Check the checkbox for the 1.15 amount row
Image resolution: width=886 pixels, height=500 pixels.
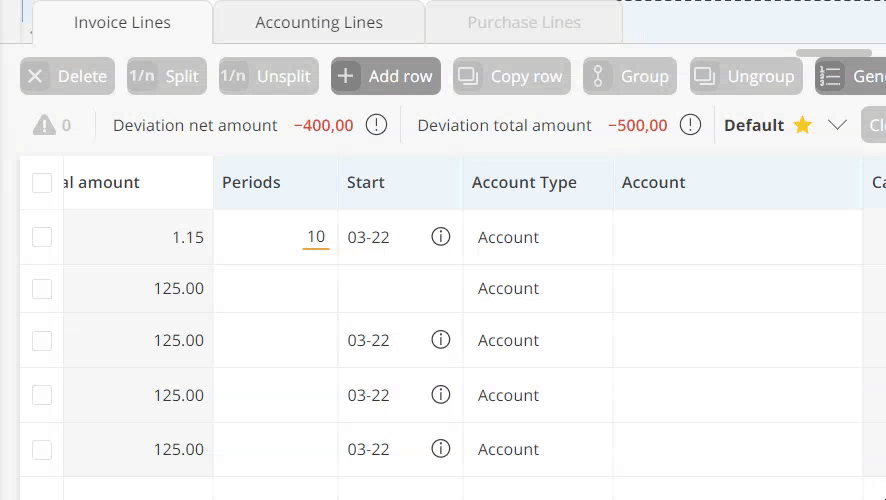point(42,237)
